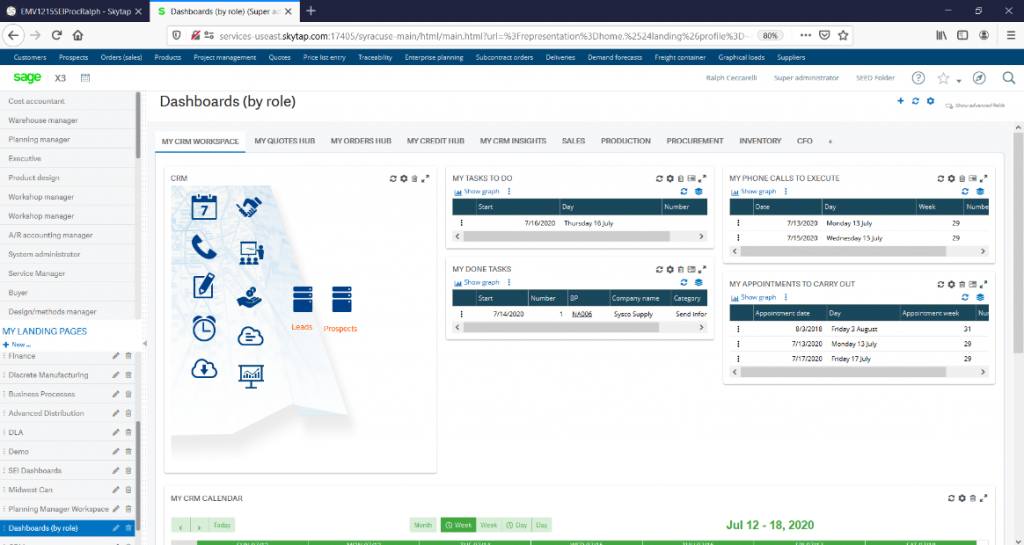The height and width of the screenshot is (545, 1024).
Task: Expand the My Done Tasks widget fullscreen
Action: pos(702,269)
